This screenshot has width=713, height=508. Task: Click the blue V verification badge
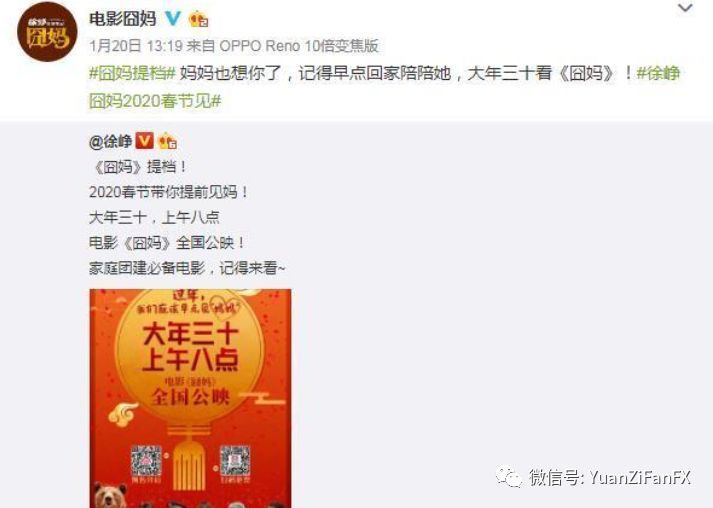coord(173,18)
